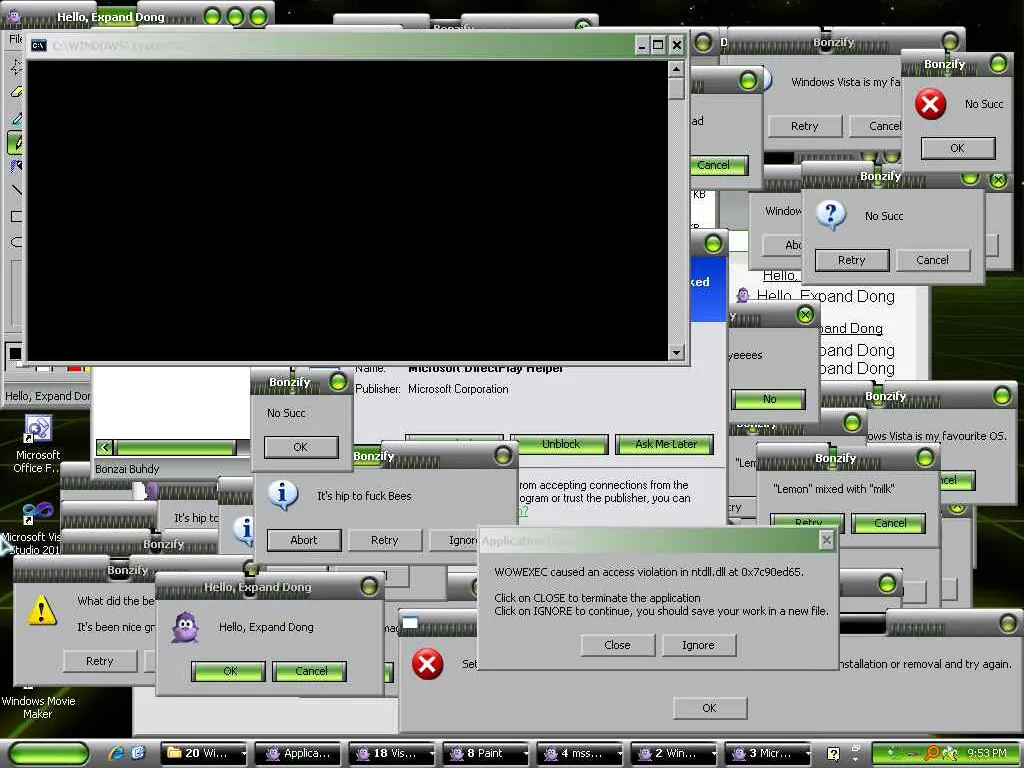Expand the 8 Paint taskbar group

pyautogui.click(x=486, y=753)
